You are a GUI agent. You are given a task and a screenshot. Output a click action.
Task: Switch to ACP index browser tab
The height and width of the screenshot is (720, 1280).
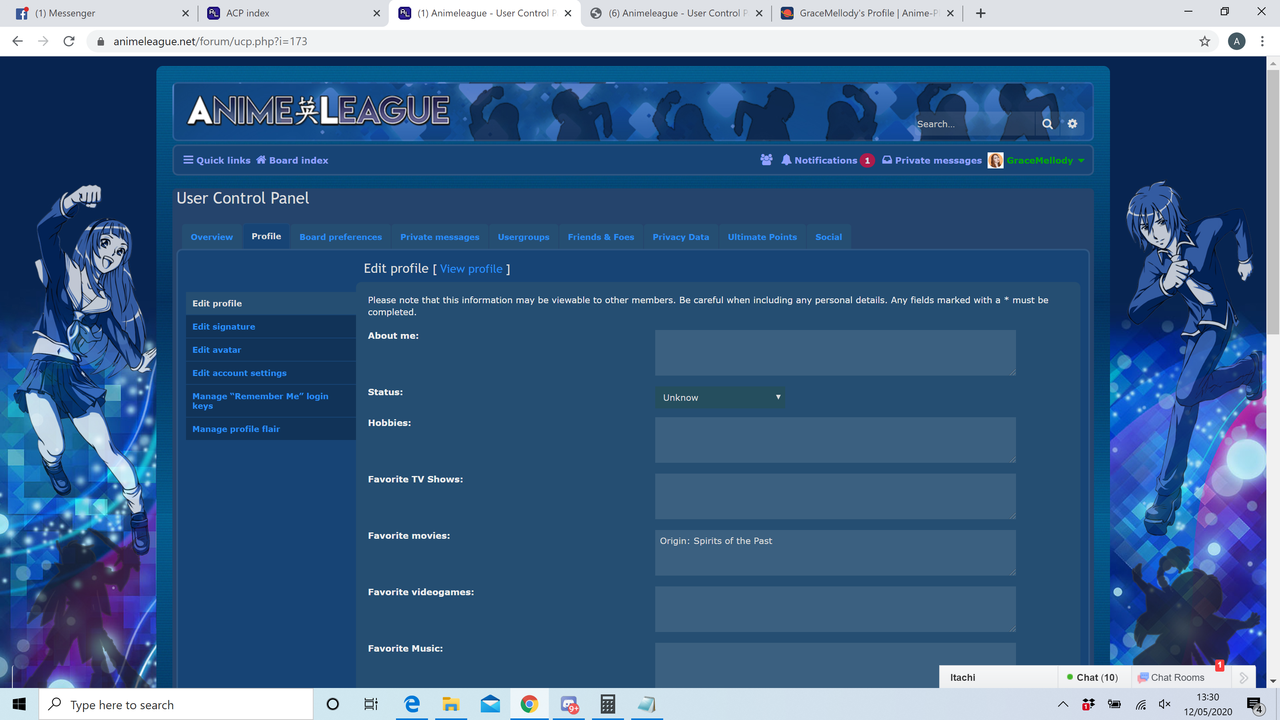(x=292, y=13)
